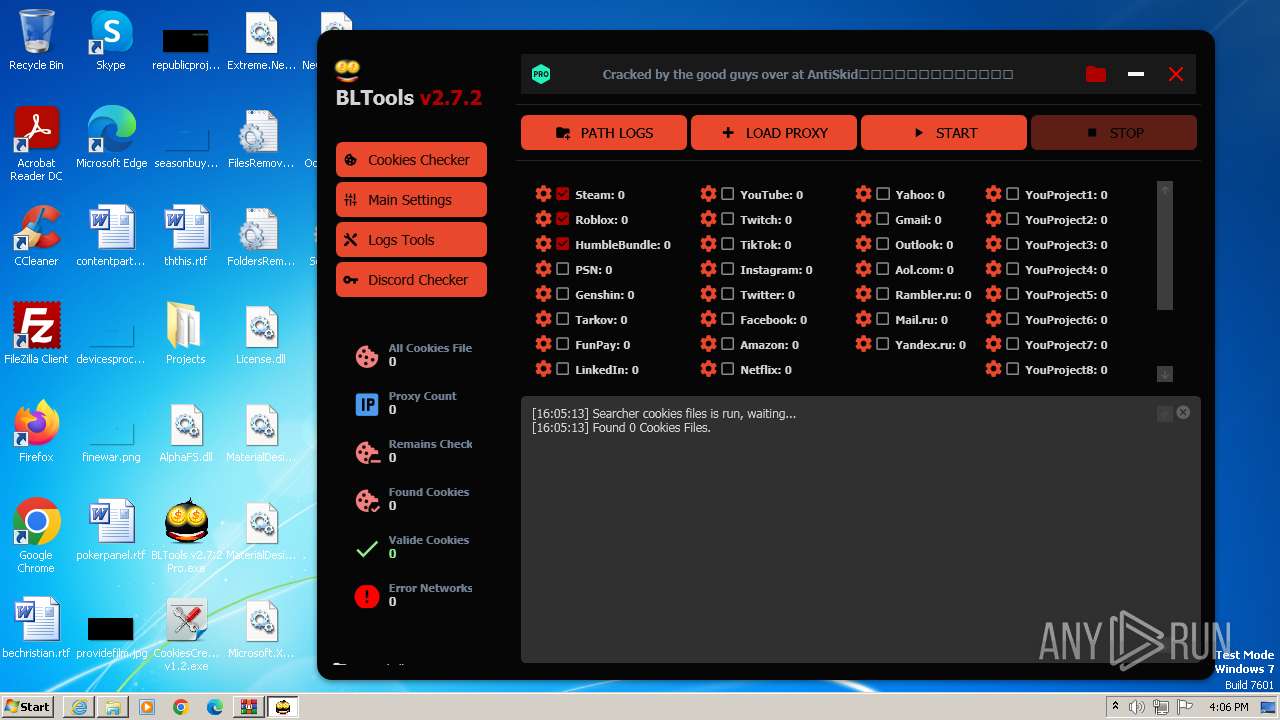Screen dimensions: 1280x720
Task: Open the Cookies Checker section
Action: point(411,160)
